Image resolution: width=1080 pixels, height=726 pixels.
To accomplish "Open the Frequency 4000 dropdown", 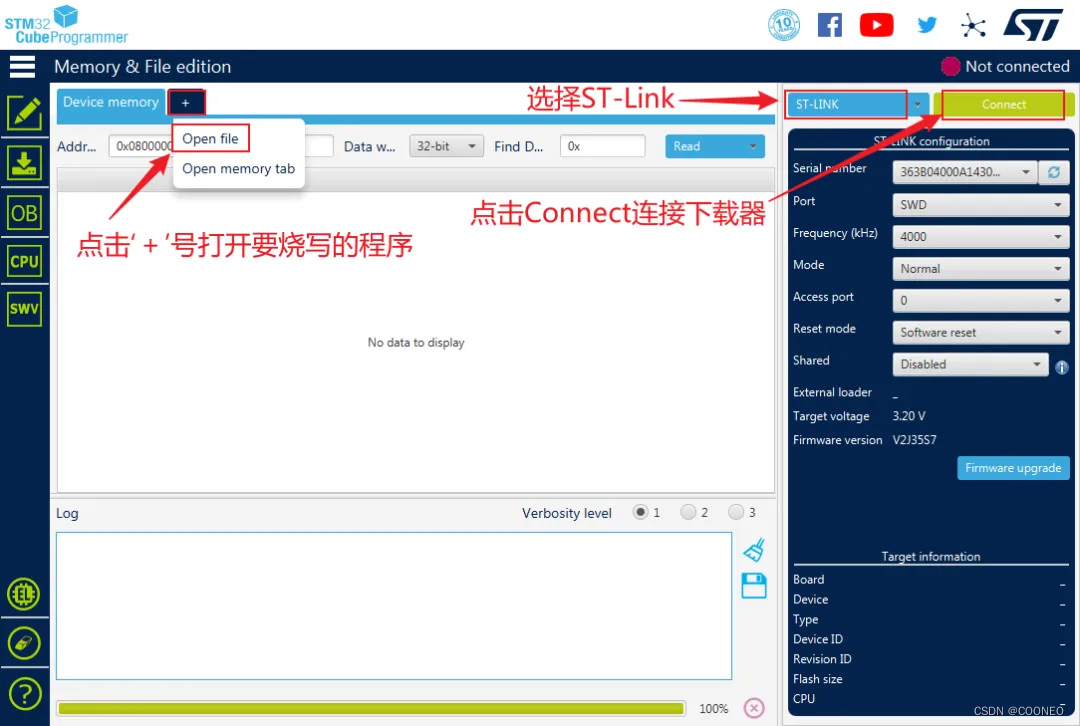I will (x=981, y=236).
